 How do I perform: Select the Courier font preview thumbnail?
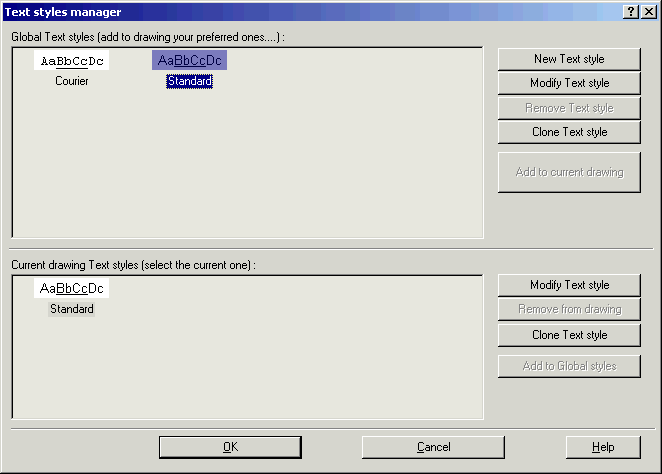tap(72, 61)
